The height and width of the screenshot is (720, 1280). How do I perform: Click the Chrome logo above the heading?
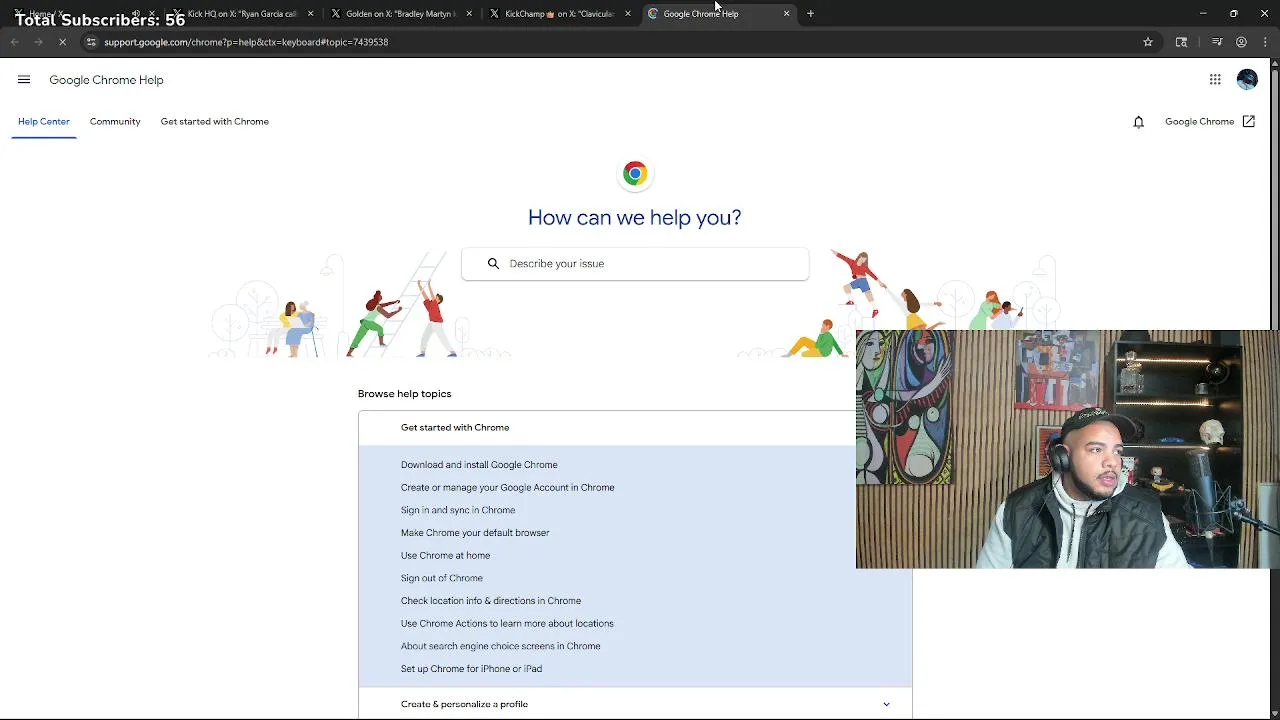(x=635, y=174)
